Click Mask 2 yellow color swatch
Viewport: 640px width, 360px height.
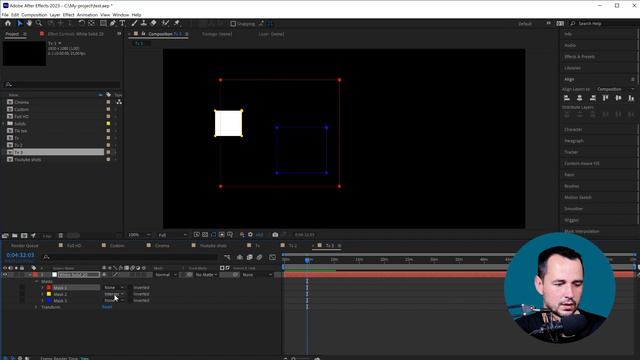(x=49, y=294)
